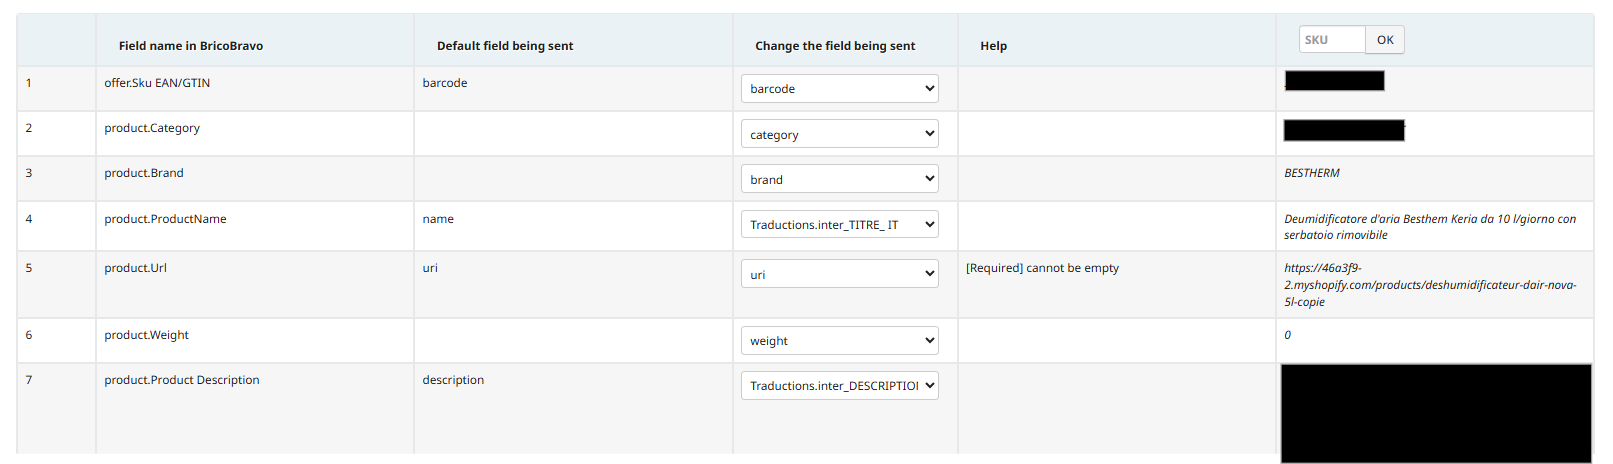
Task: Open the category field dropdown
Action: pos(839,134)
